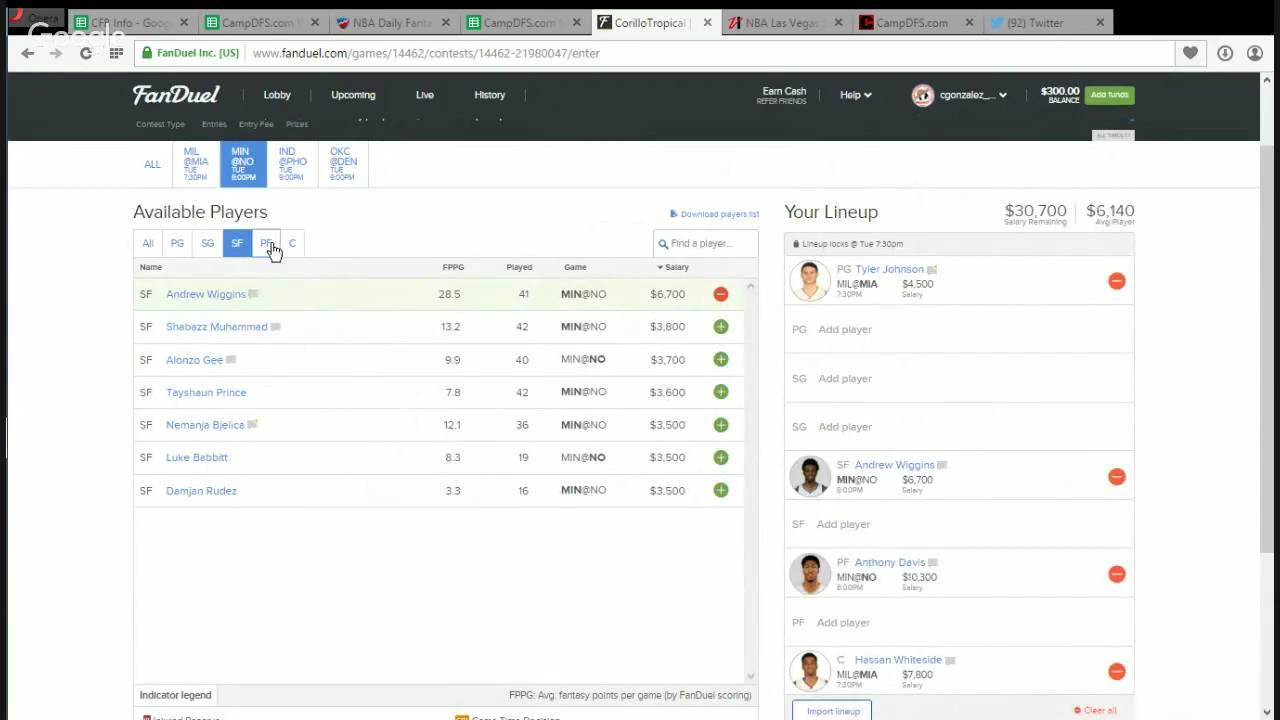
Task: Show SF position tab
Action: point(237,243)
